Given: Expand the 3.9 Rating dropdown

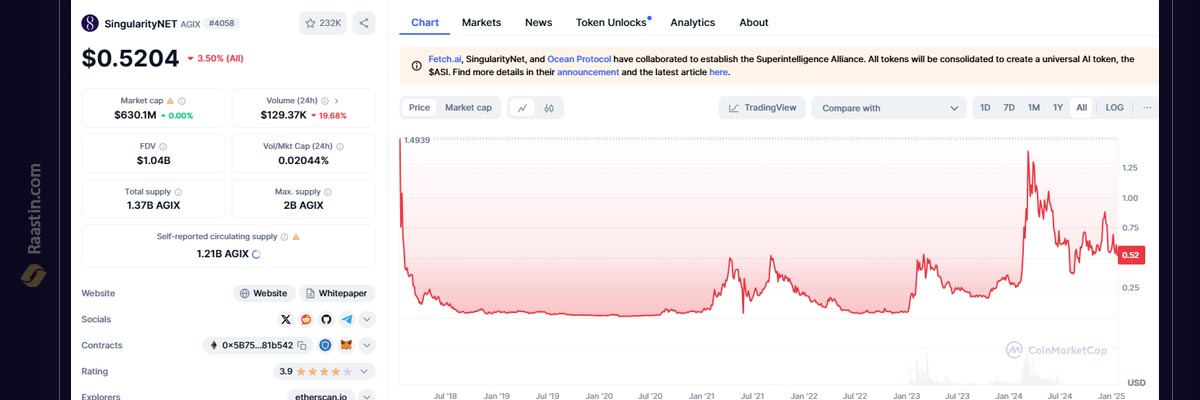Looking at the screenshot, I should (x=367, y=371).
